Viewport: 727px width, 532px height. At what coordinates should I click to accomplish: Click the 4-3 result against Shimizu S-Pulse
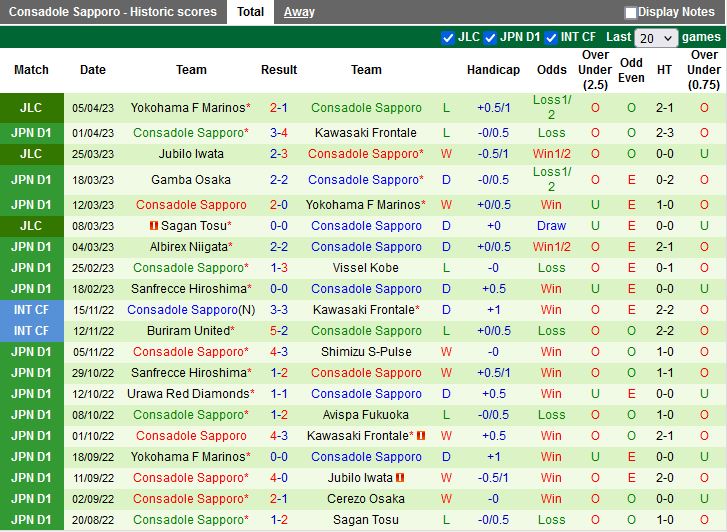pyautogui.click(x=279, y=352)
